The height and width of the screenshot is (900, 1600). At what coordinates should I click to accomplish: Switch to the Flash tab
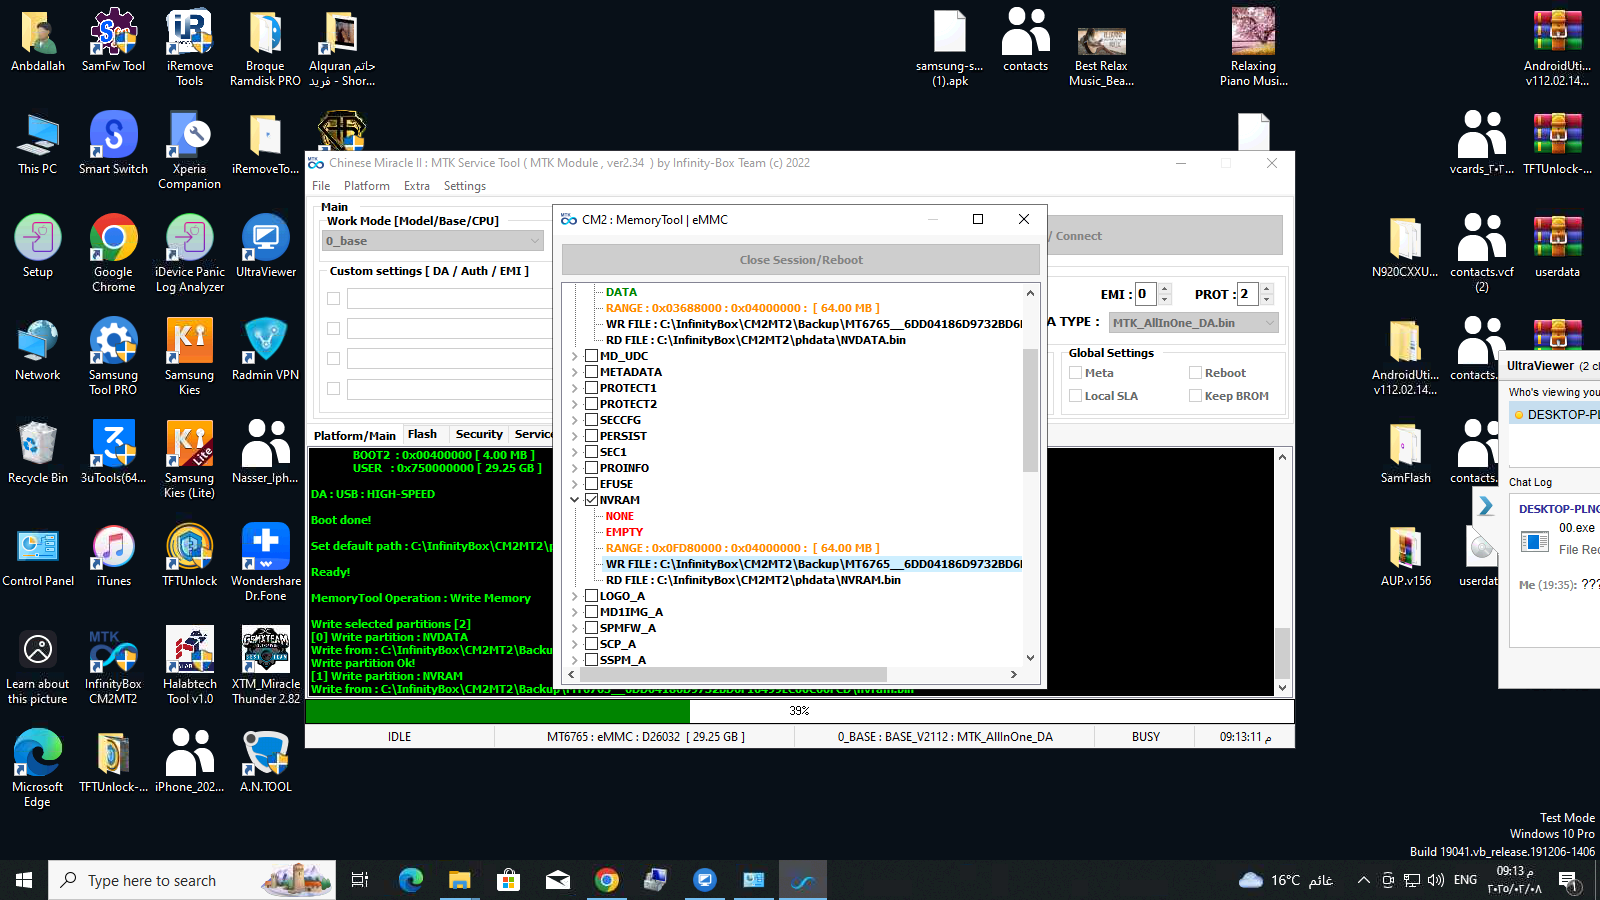422,434
